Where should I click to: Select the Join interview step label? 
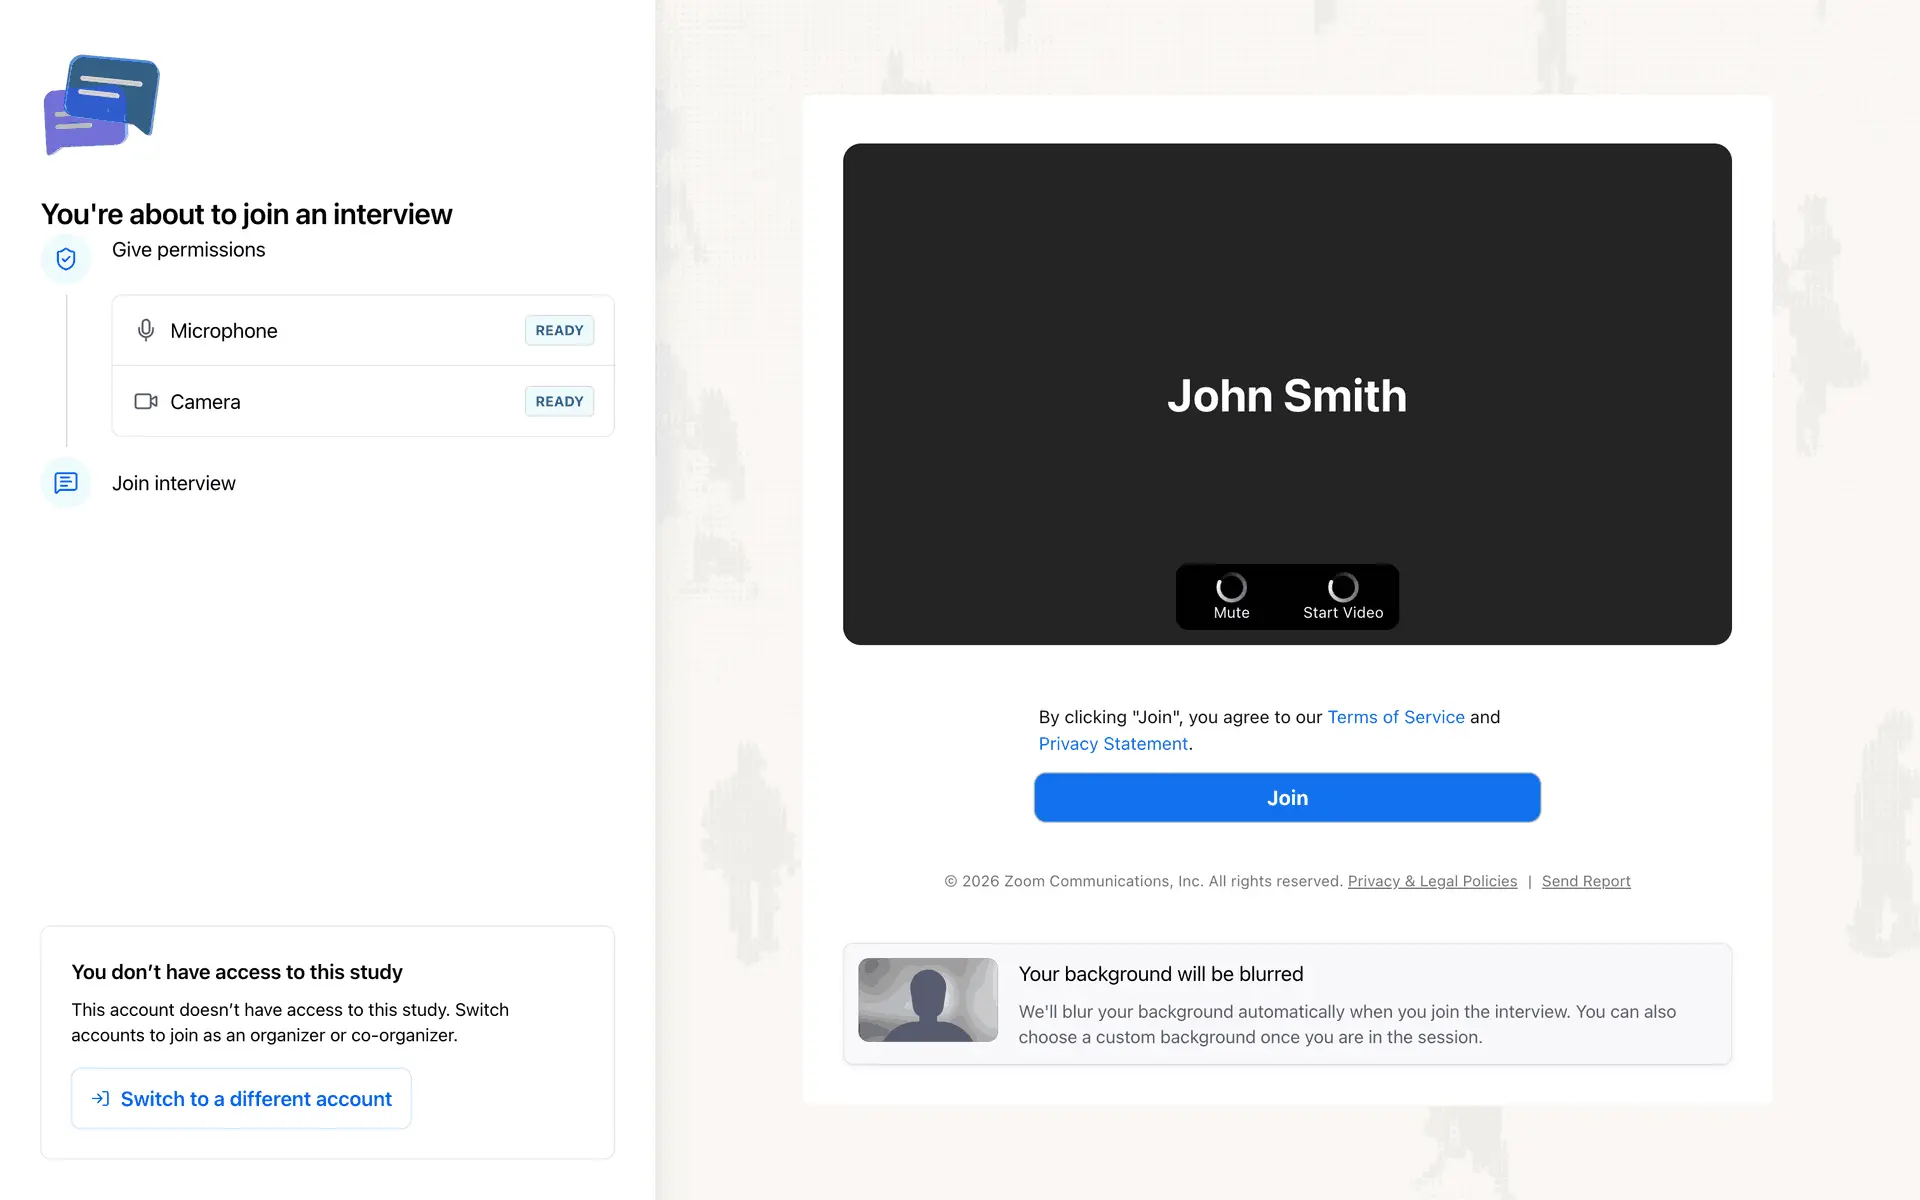(174, 483)
